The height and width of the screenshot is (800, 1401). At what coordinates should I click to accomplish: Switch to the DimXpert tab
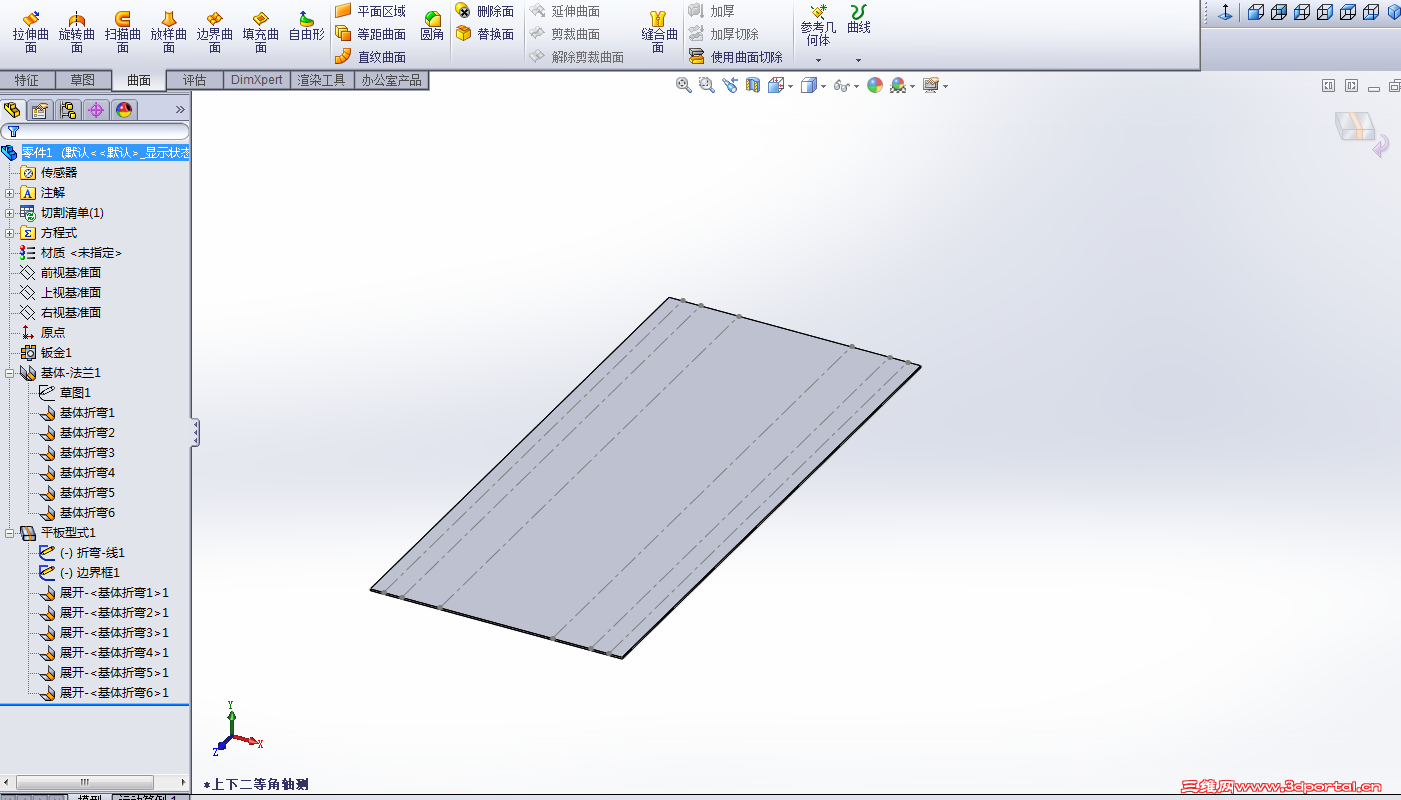[x=256, y=80]
